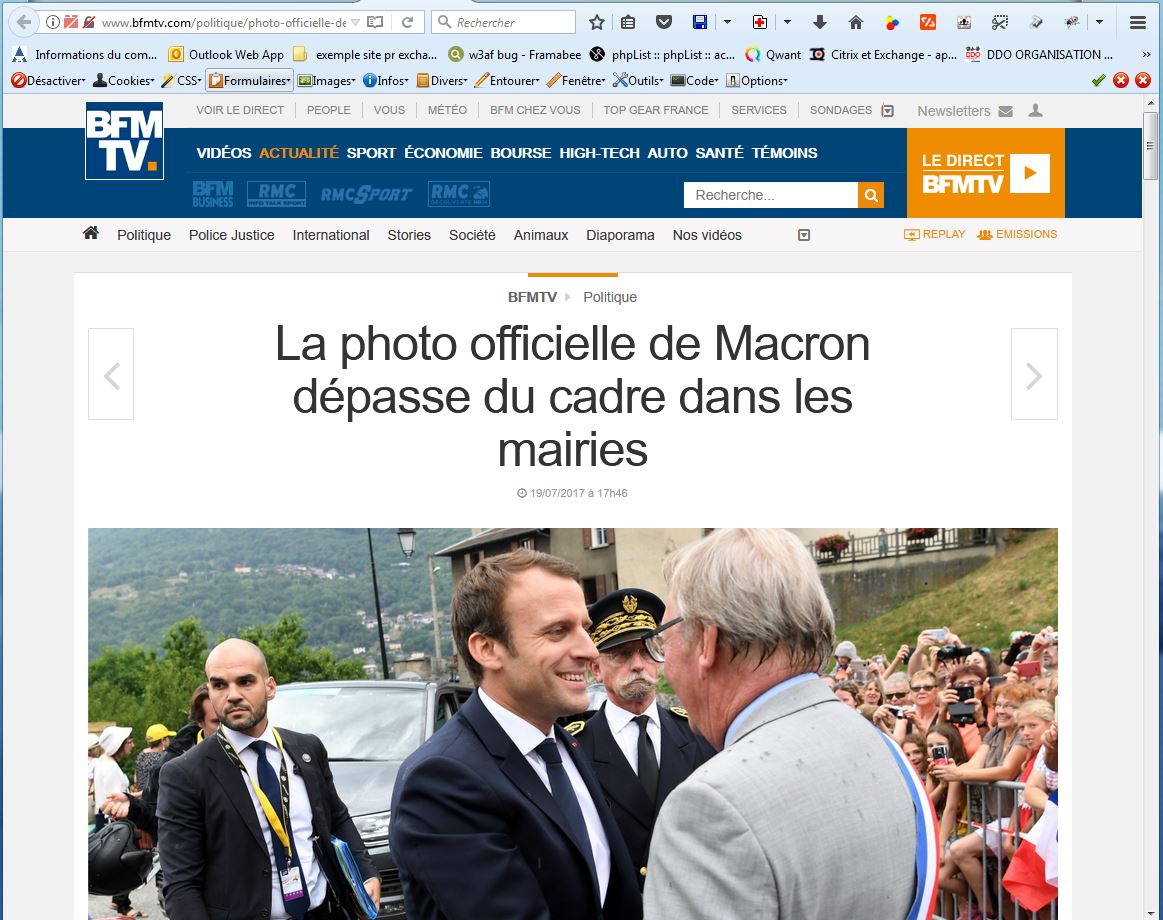The height and width of the screenshot is (920, 1163).
Task: Open the REPLAY link
Action: point(935,234)
